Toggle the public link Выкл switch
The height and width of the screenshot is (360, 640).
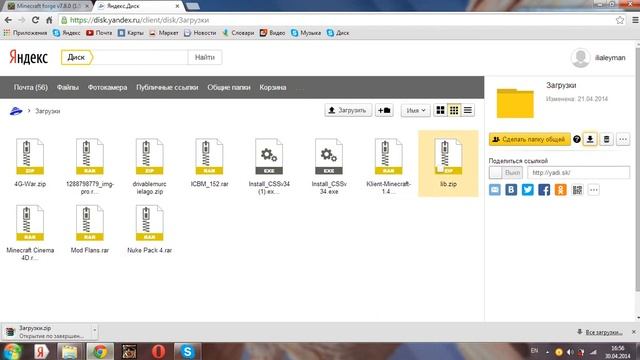coord(506,173)
